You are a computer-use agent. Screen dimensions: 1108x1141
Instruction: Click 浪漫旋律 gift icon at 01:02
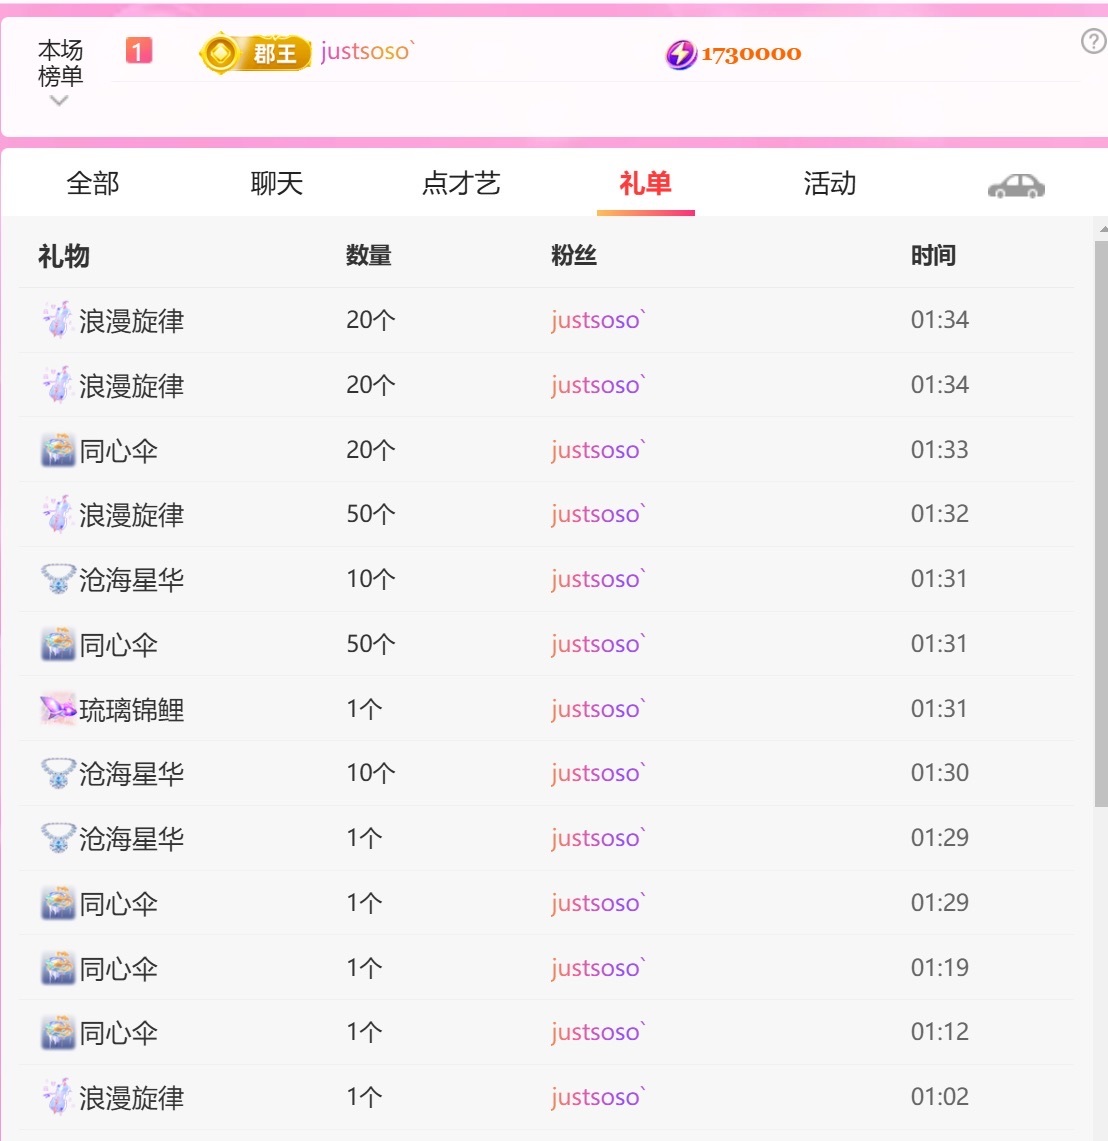[x=57, y=1097]
